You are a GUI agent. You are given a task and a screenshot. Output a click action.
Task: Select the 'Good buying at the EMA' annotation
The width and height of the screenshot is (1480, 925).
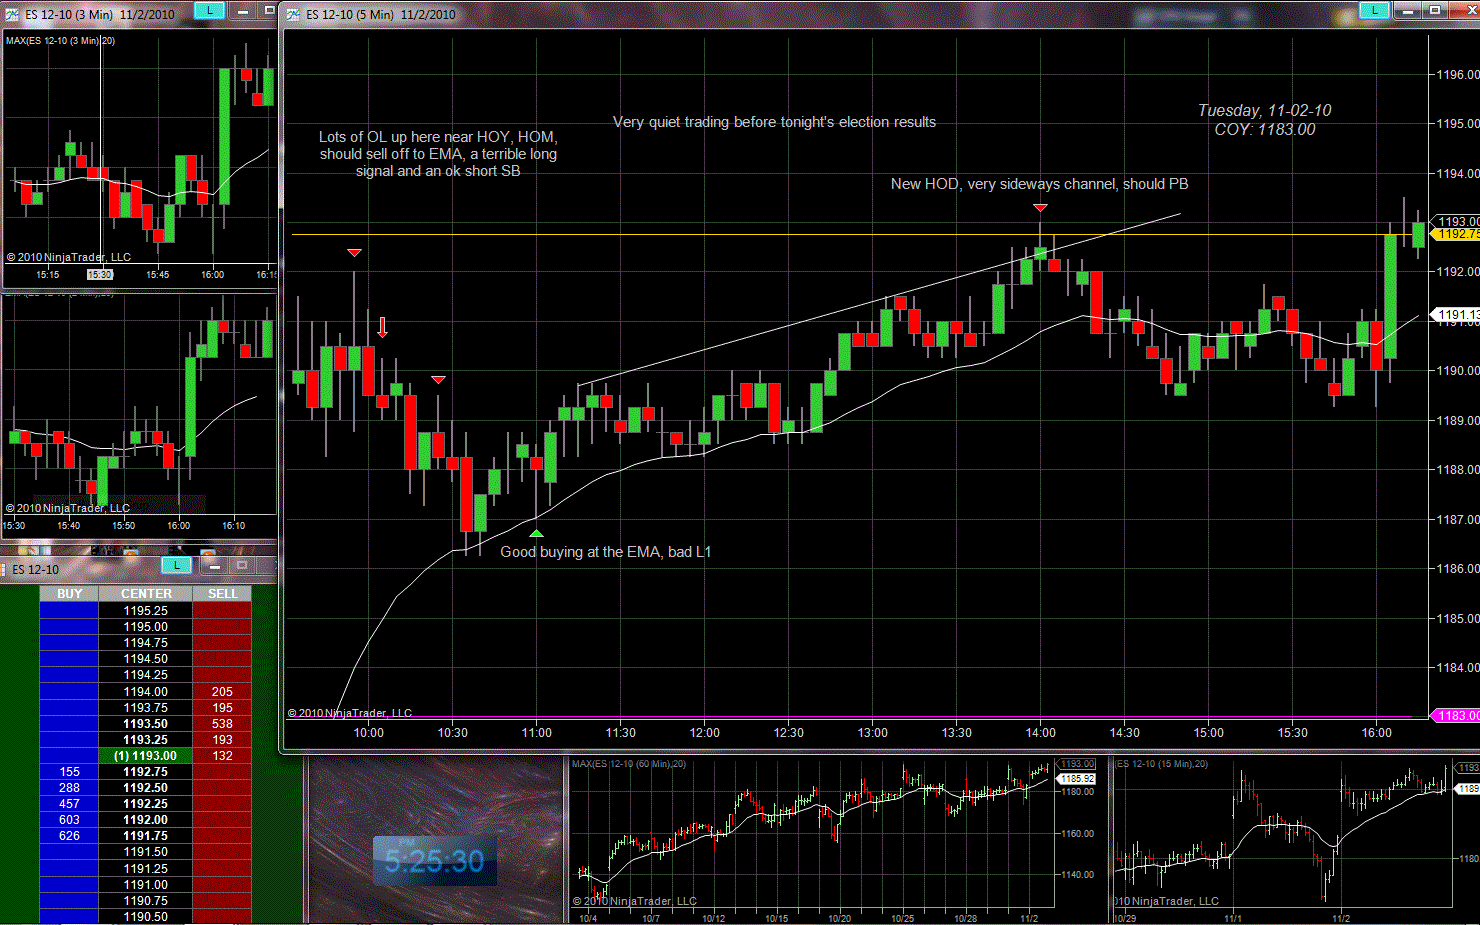605,552
